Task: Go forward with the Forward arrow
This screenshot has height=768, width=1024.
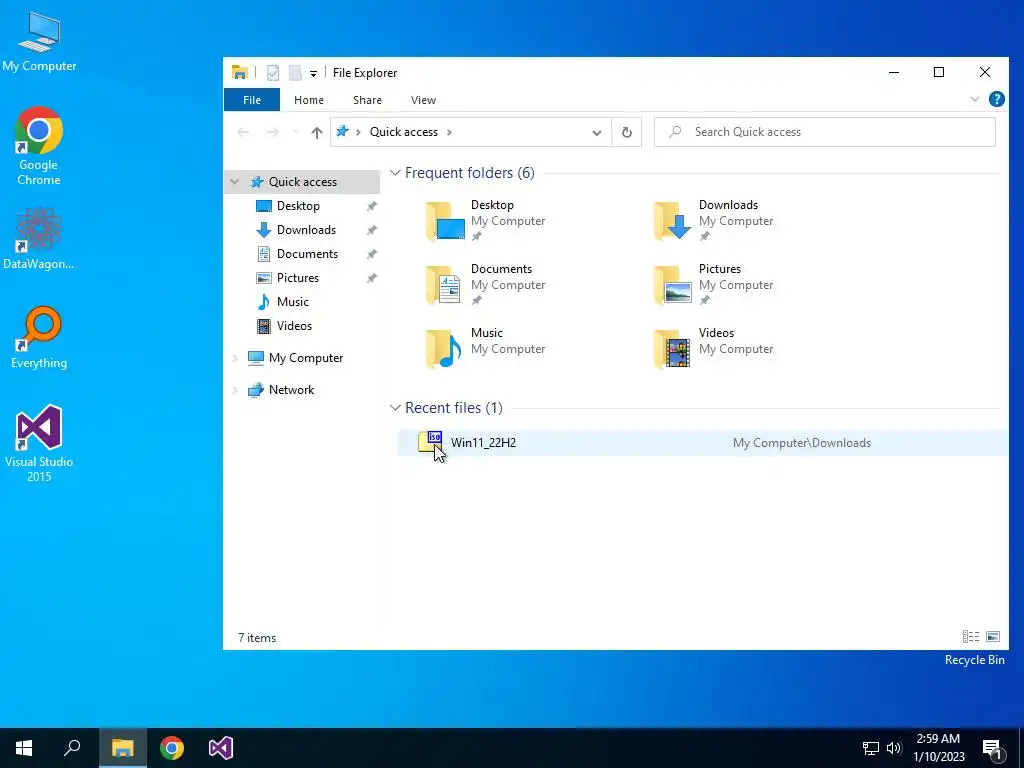Action: [x=272, y=133]
